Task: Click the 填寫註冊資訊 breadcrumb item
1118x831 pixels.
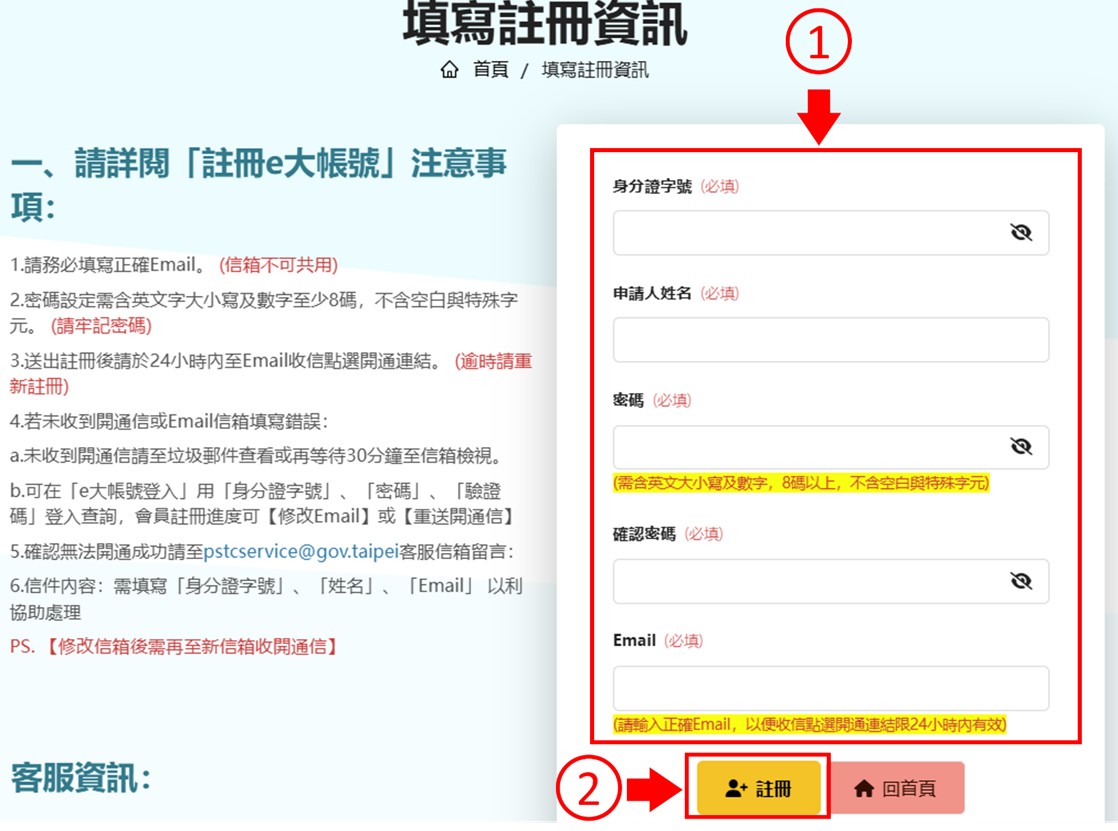Action: pos(595,70)
